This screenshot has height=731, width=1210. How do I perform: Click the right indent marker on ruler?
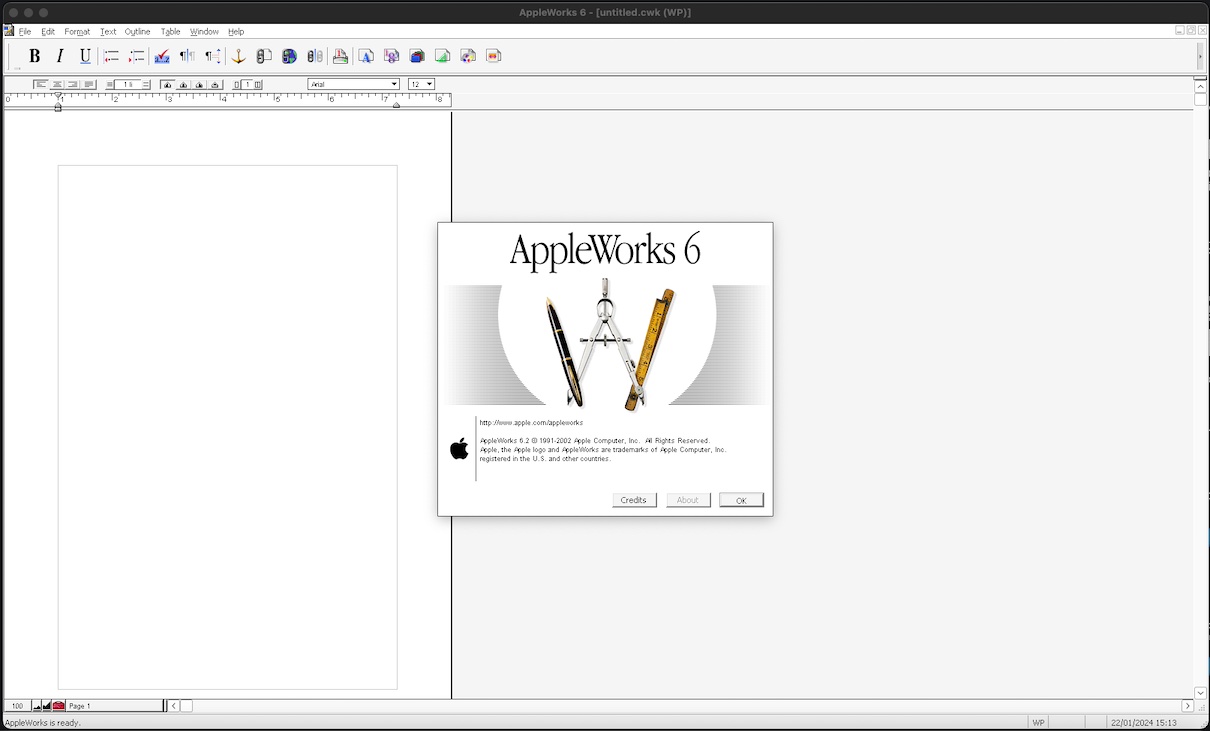coord(397,105)
